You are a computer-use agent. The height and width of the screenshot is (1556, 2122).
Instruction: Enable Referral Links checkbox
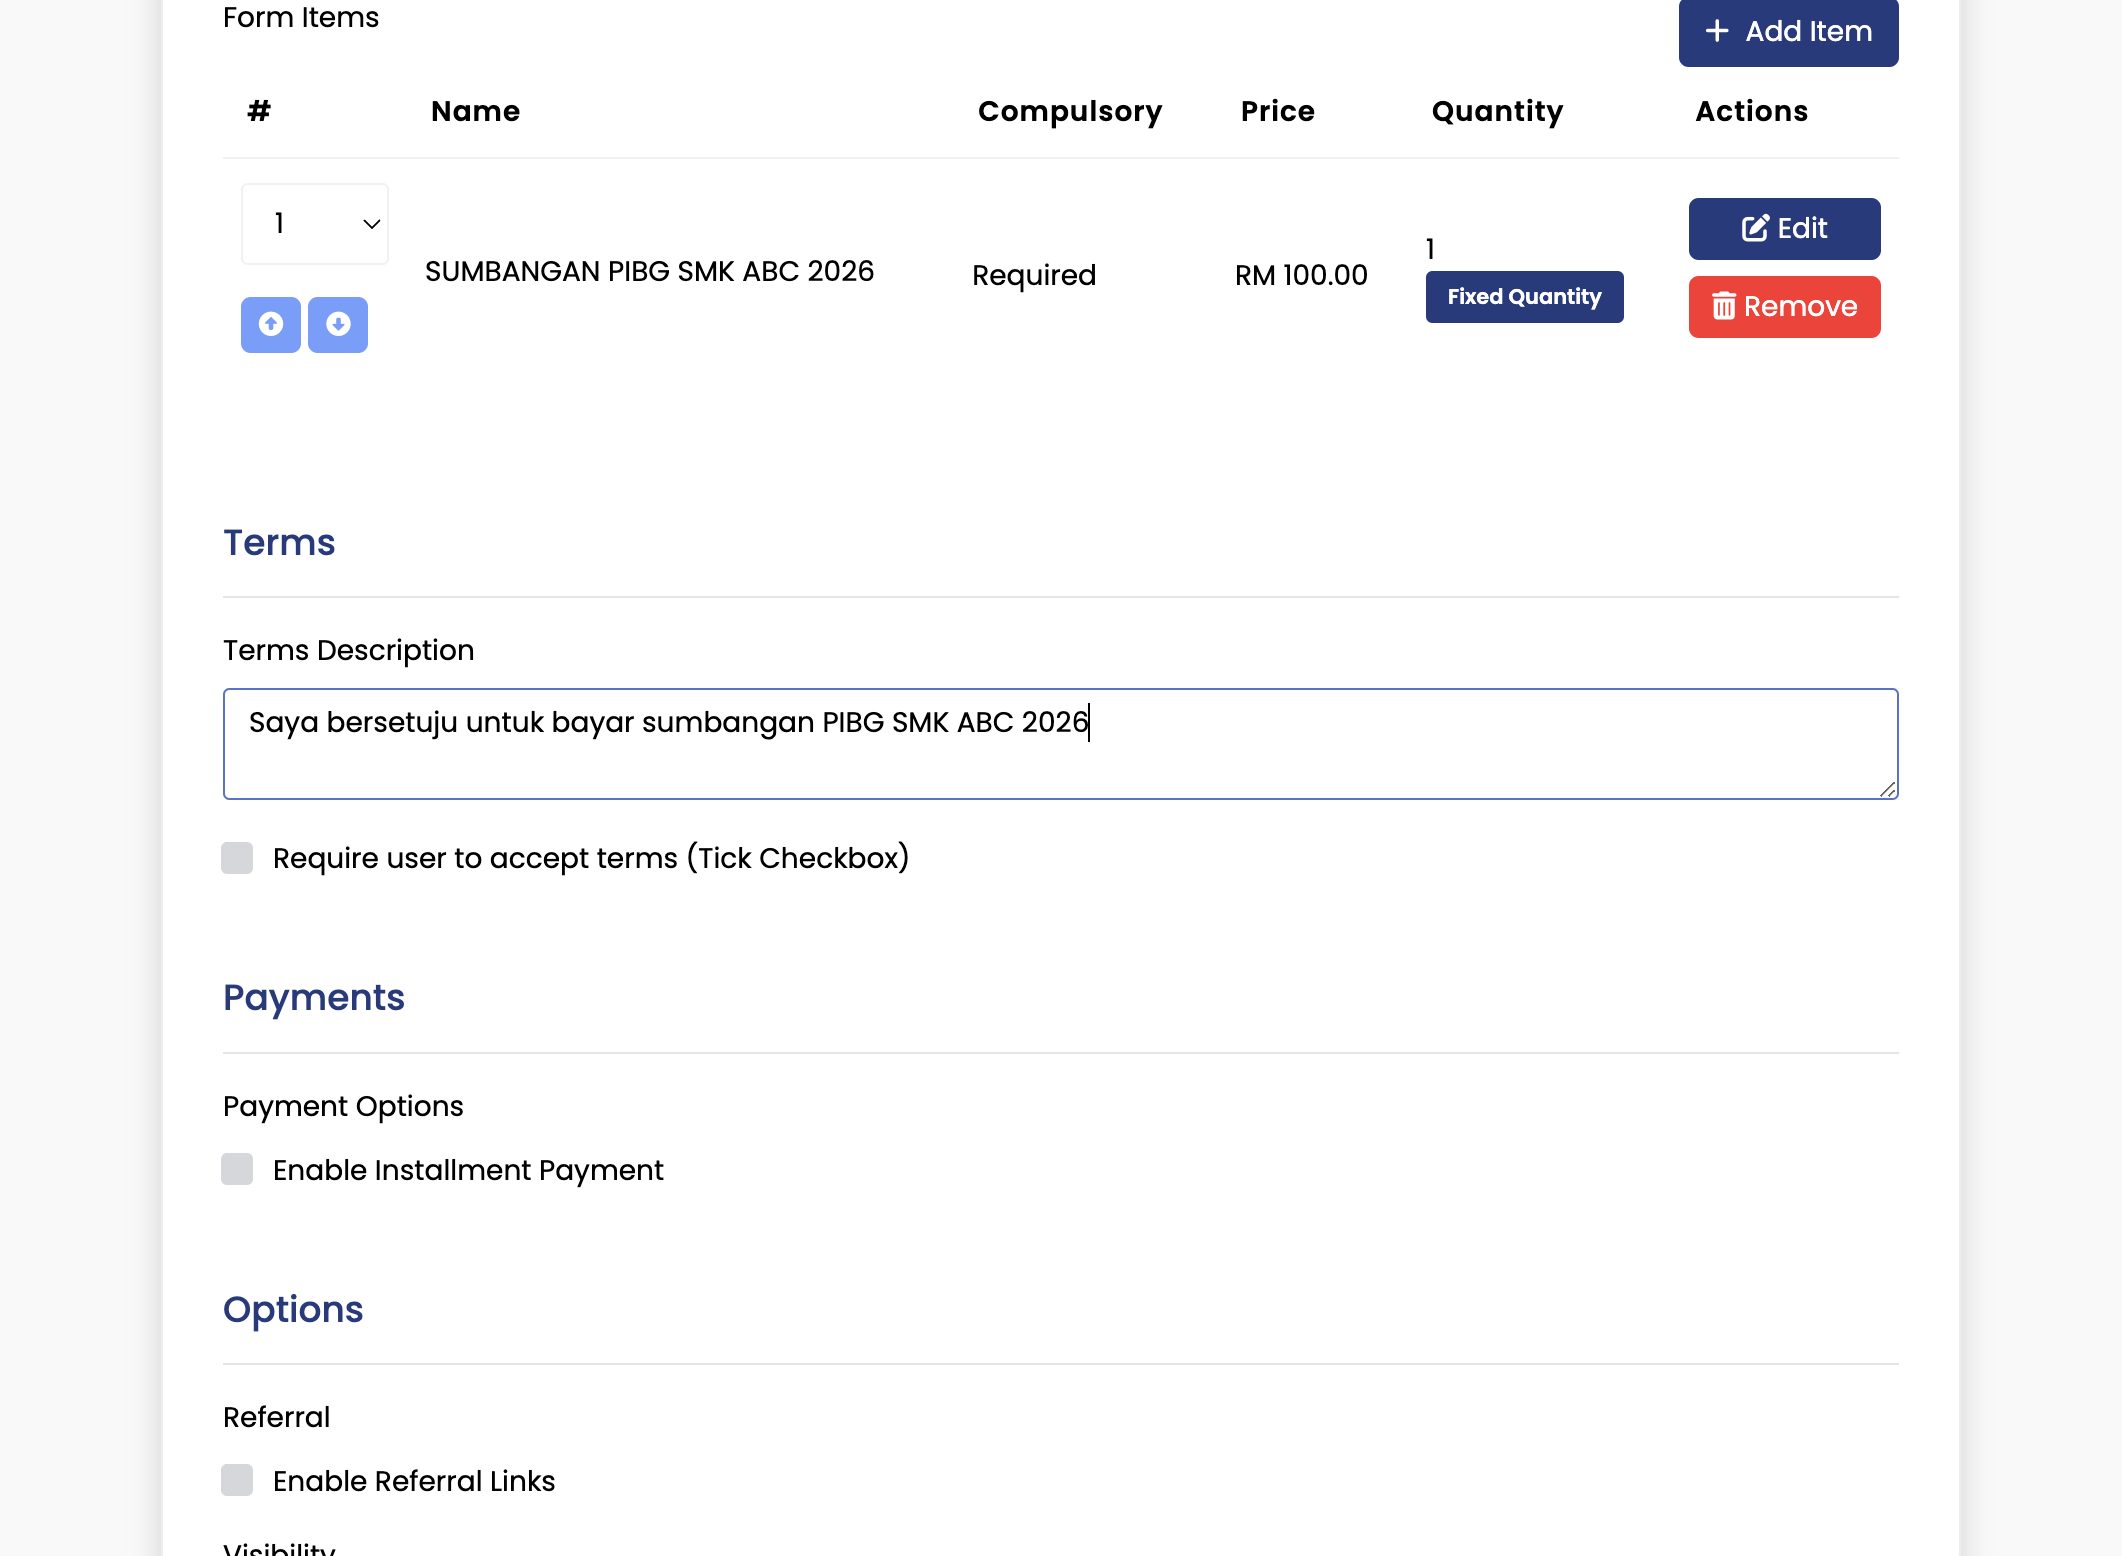237,1480
